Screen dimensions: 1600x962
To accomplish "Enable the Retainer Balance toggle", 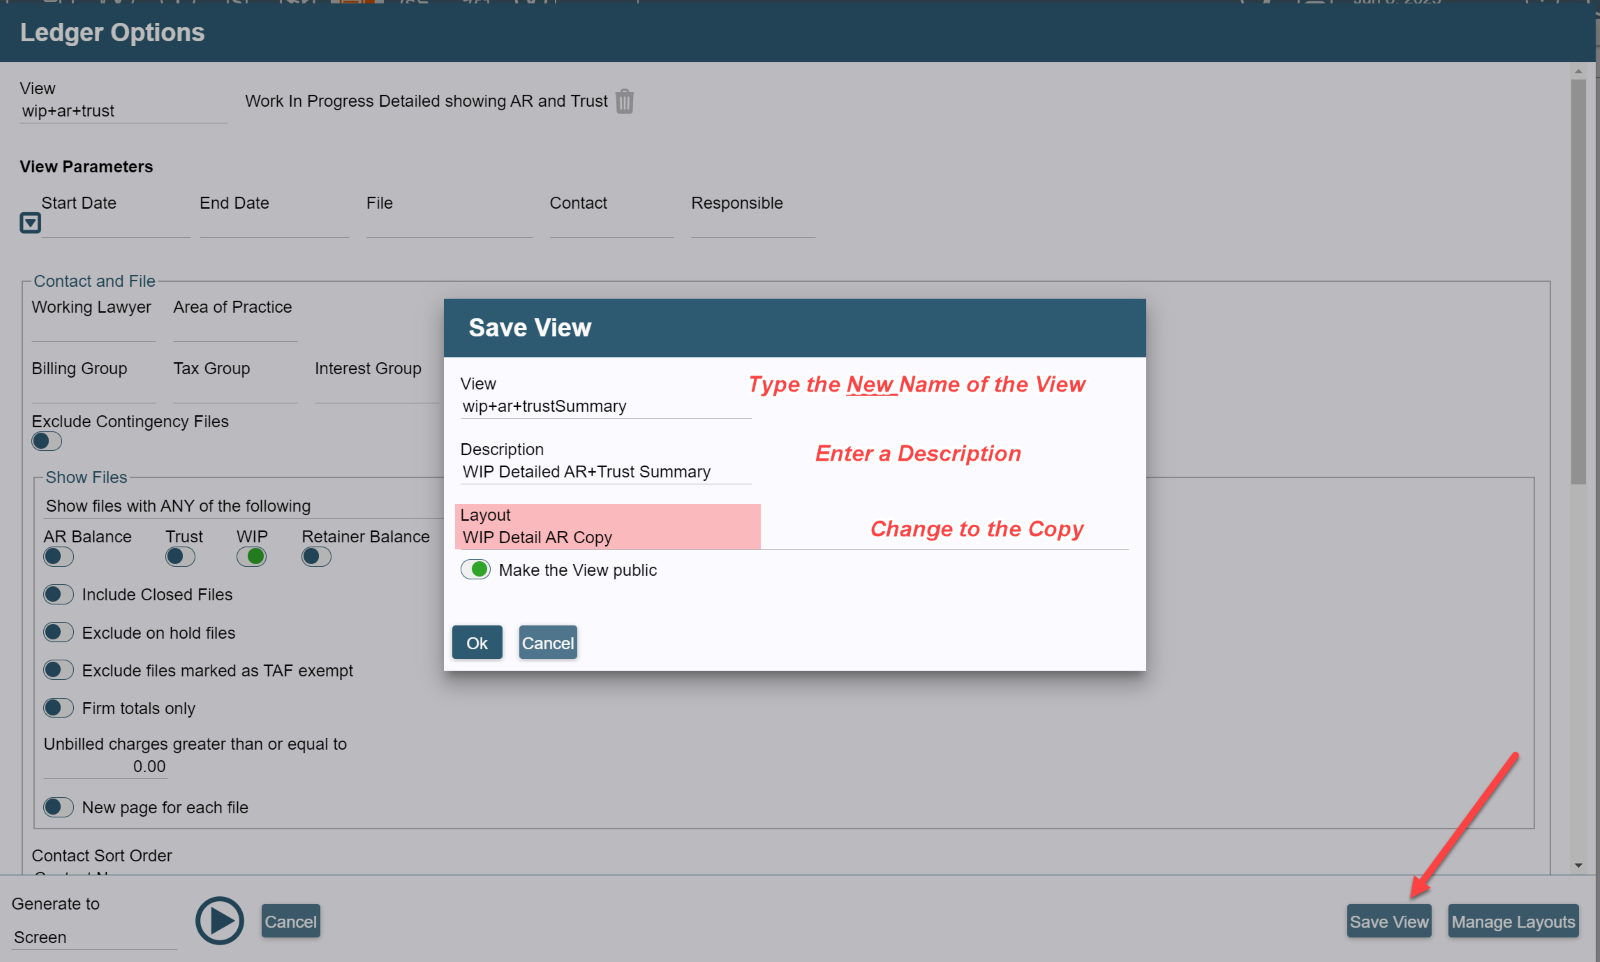I will pyautogui.click(x=315, y=556).
